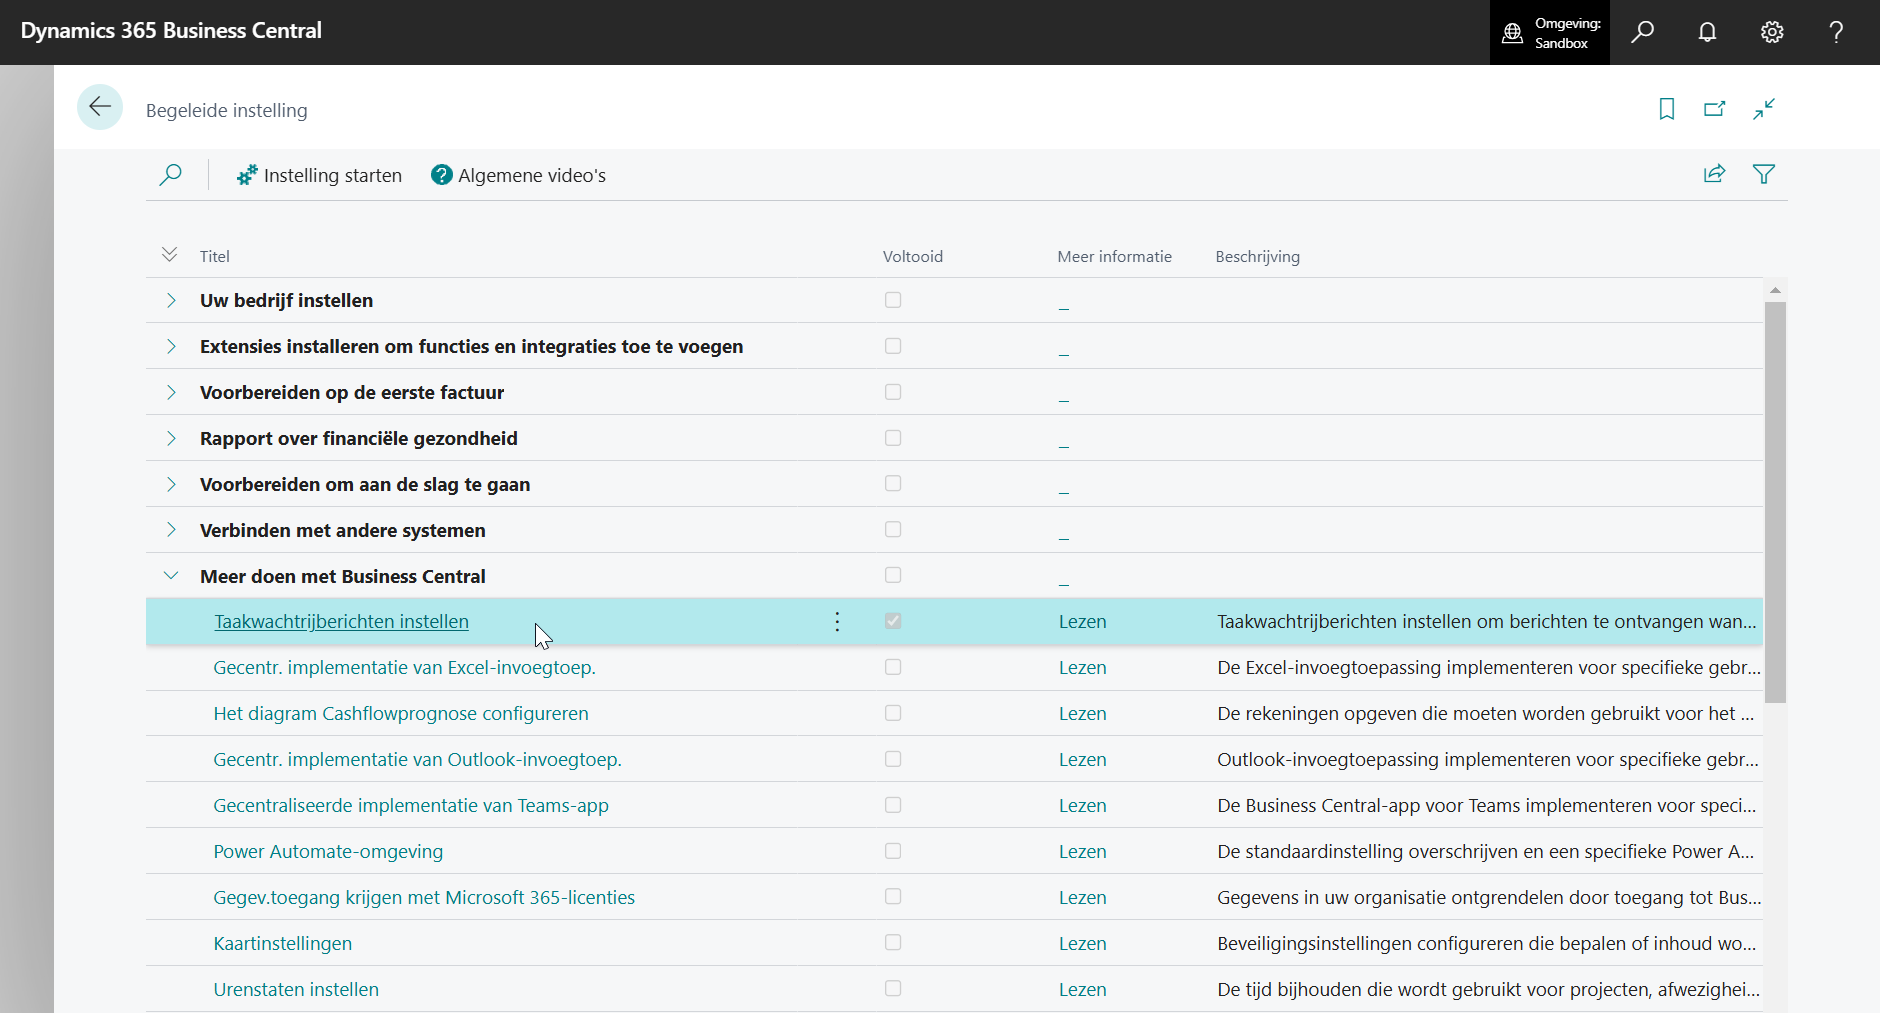The height and width of the screenshot is (1013, 1880).
Task: Bookmark this page
Action: coord(1667,109)
